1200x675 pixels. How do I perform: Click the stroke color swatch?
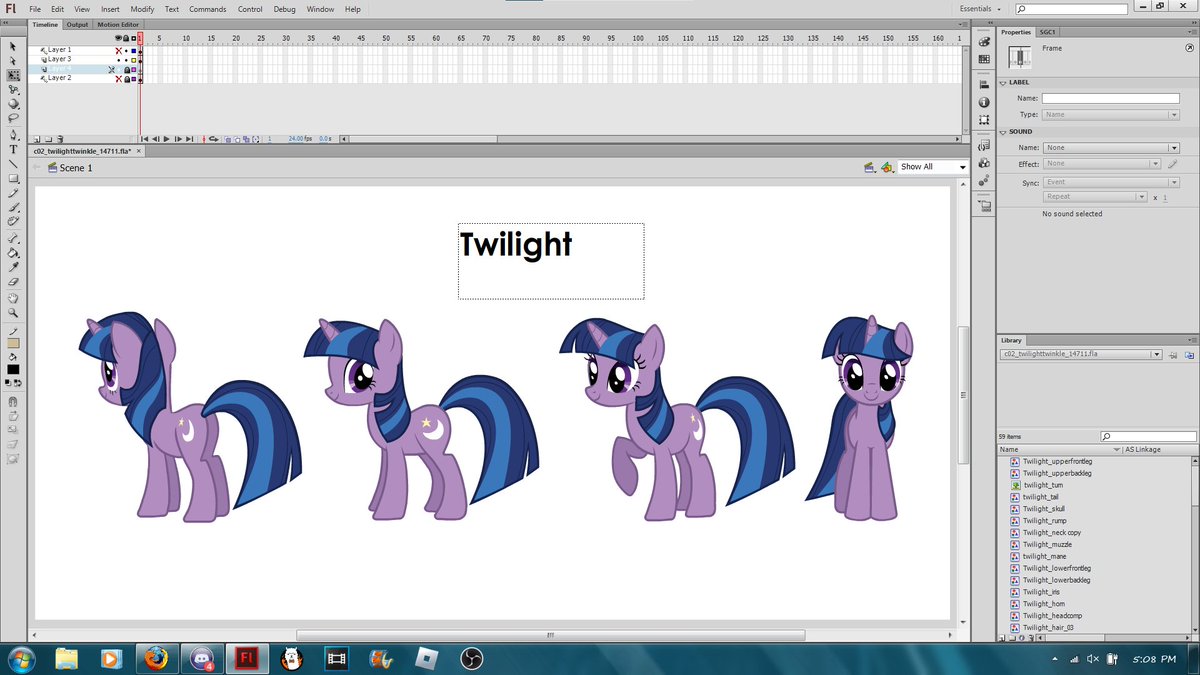point(13,343)
